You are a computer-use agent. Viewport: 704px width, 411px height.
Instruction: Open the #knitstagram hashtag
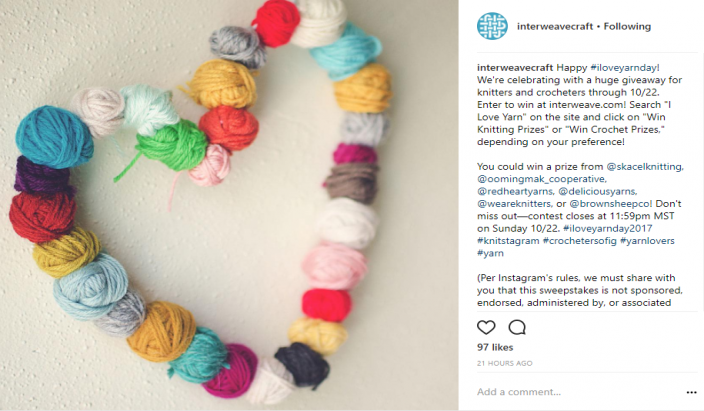pyautogui.click(x=508, y=241)
